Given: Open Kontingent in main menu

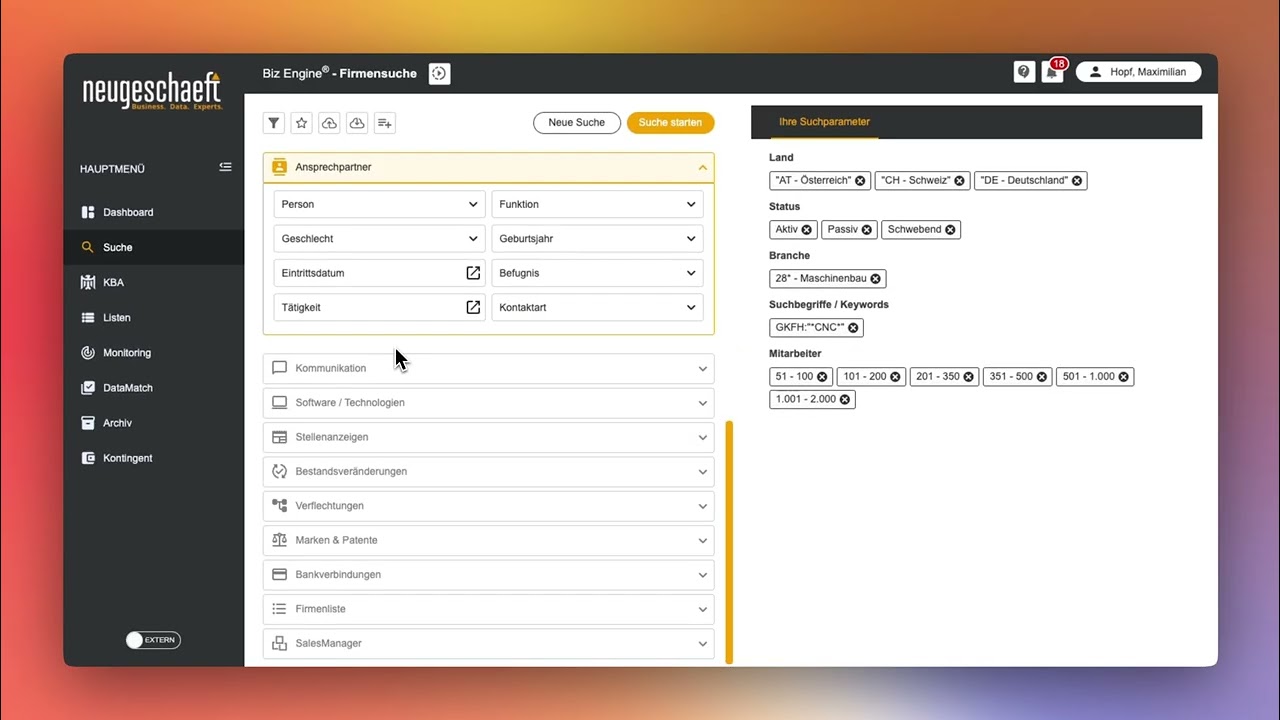Looking at the screenshot, I should pos(154,458).
